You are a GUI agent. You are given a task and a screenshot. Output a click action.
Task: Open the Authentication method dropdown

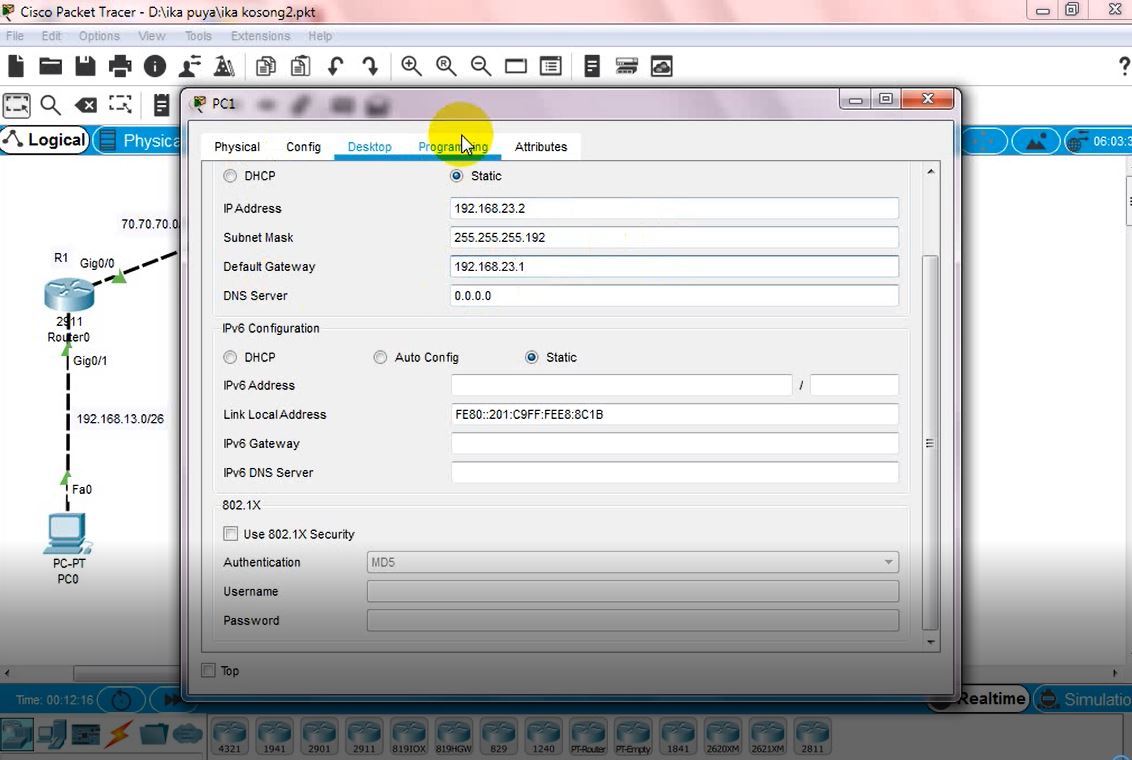(x=888, y=562)
